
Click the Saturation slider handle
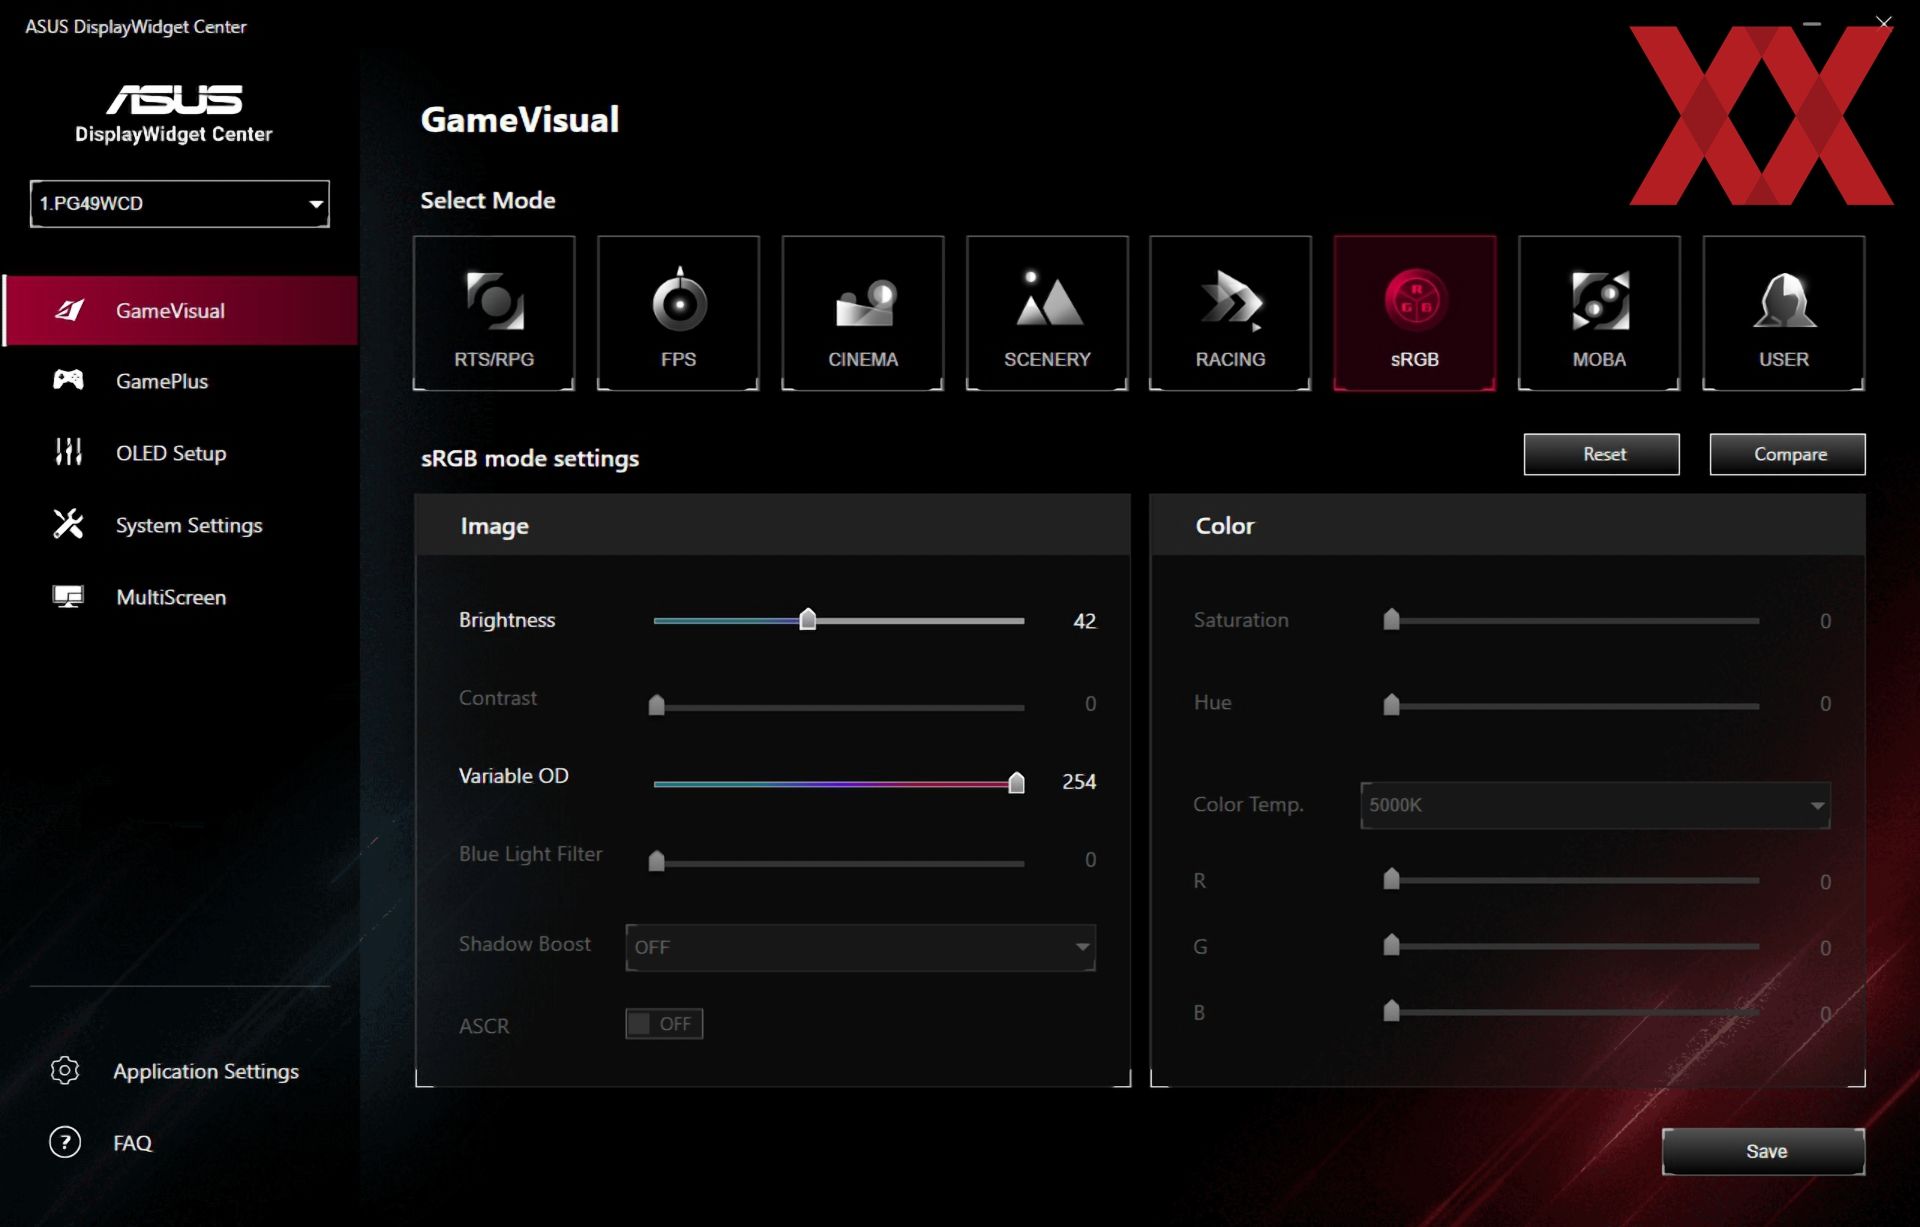point(1391,619)
